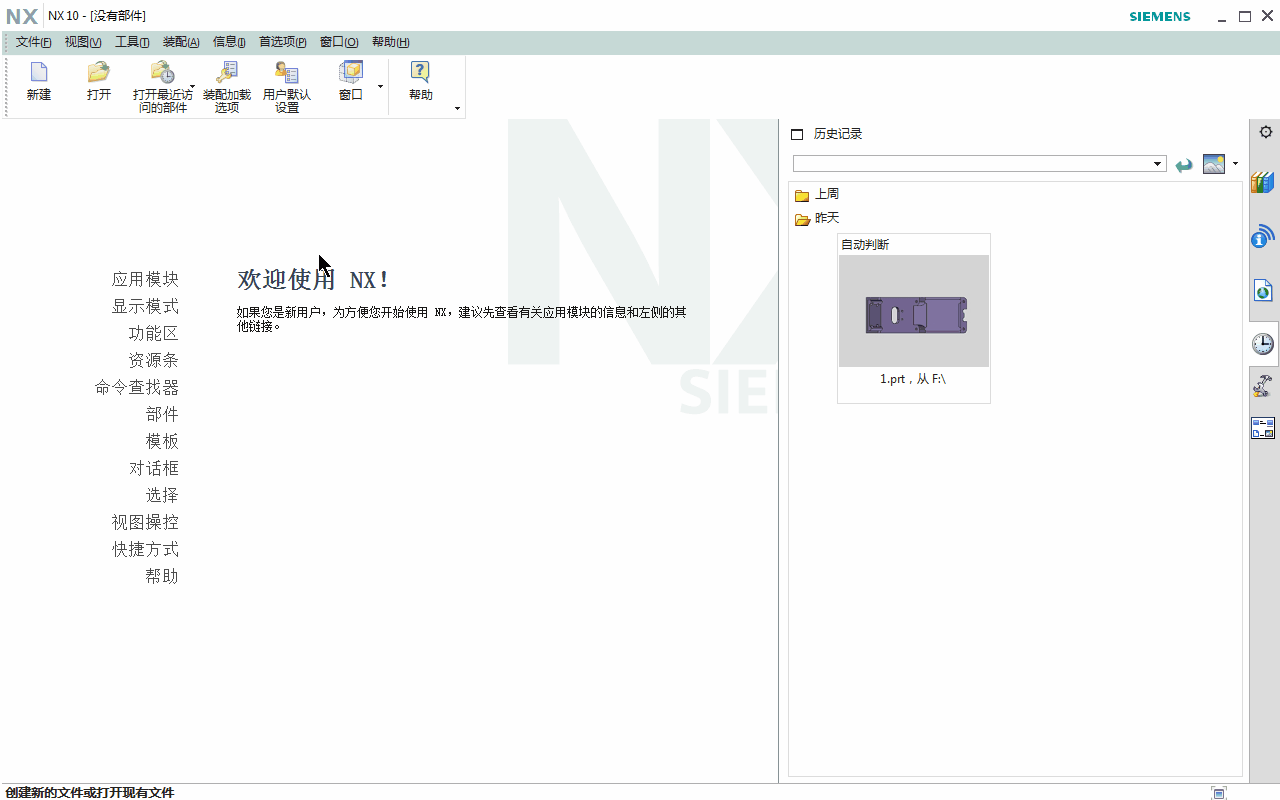Click the 应用模块 link

[x=145, y=279]
